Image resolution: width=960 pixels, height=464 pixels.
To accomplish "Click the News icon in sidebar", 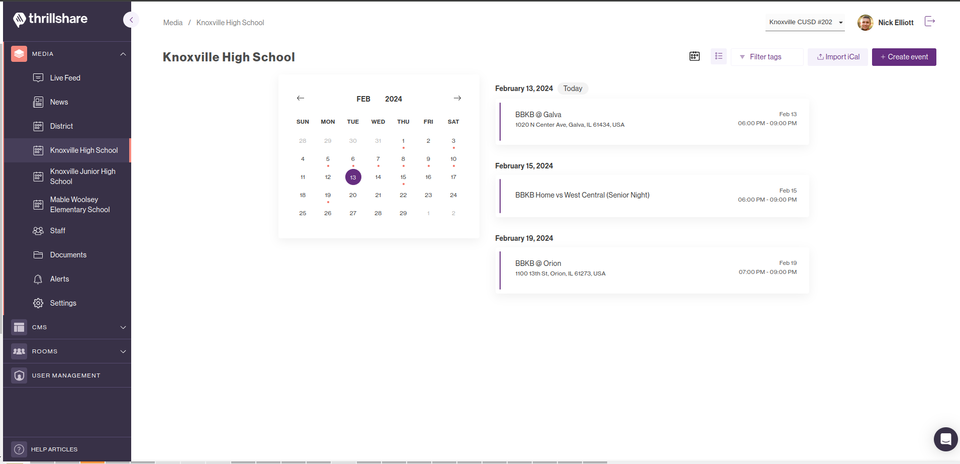I will click(38, 102).
